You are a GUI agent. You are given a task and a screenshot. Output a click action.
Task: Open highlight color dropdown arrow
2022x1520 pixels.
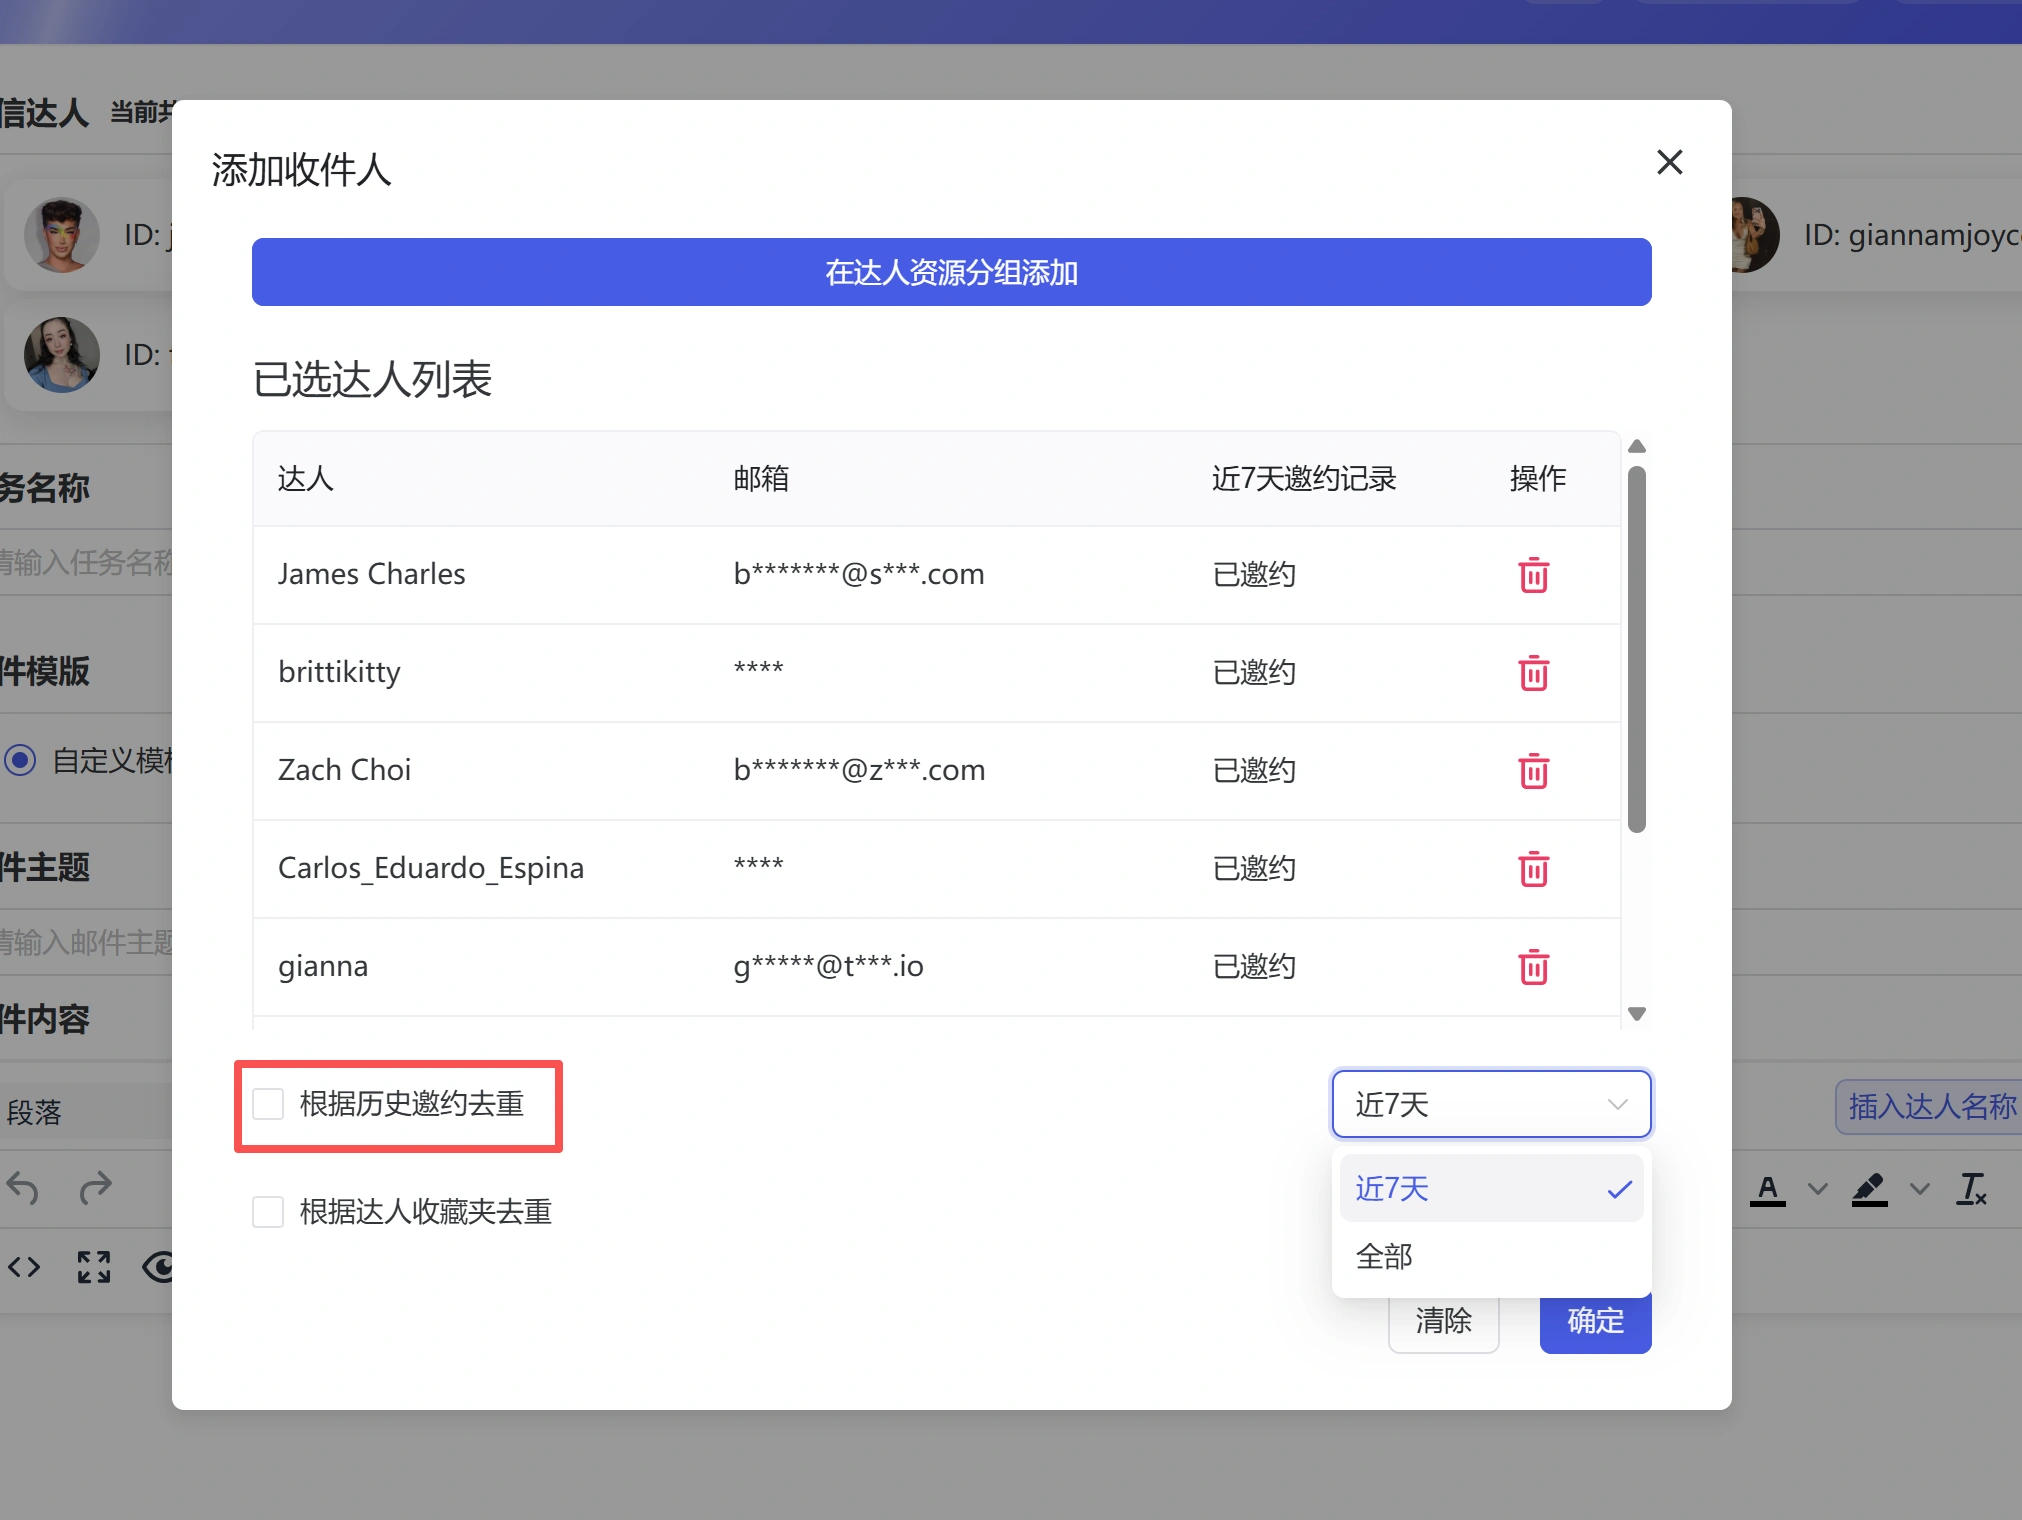[x=1919, y=1189]
